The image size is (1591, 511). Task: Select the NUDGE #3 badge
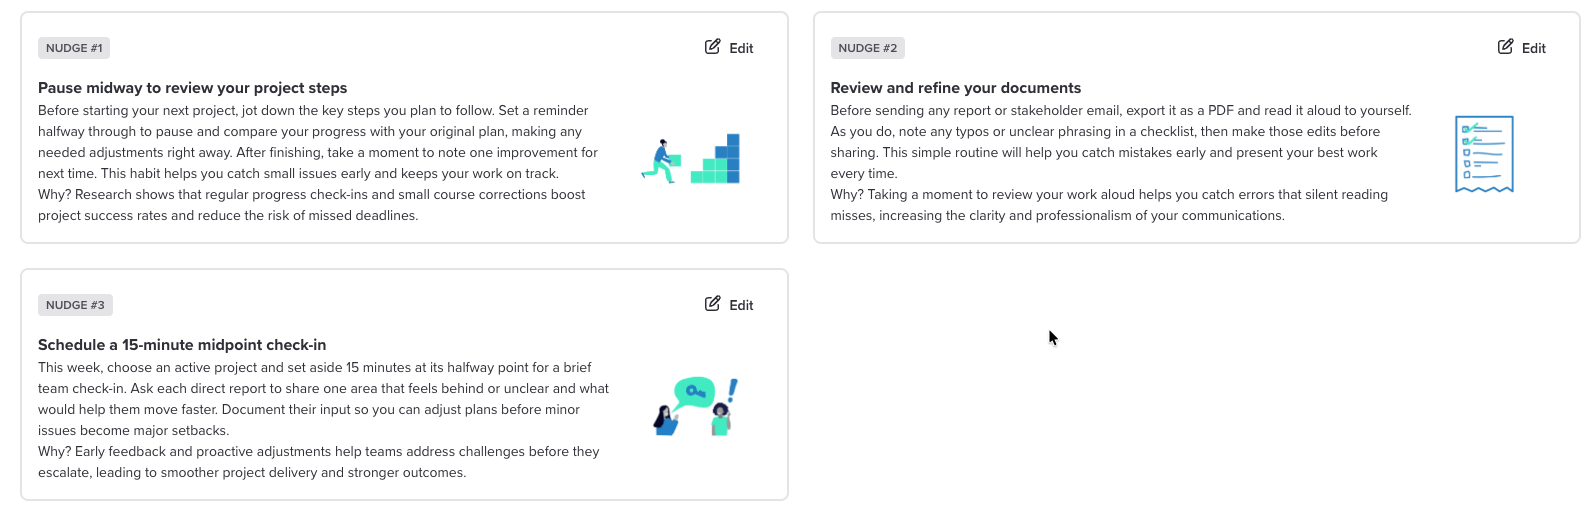point(75,305)
